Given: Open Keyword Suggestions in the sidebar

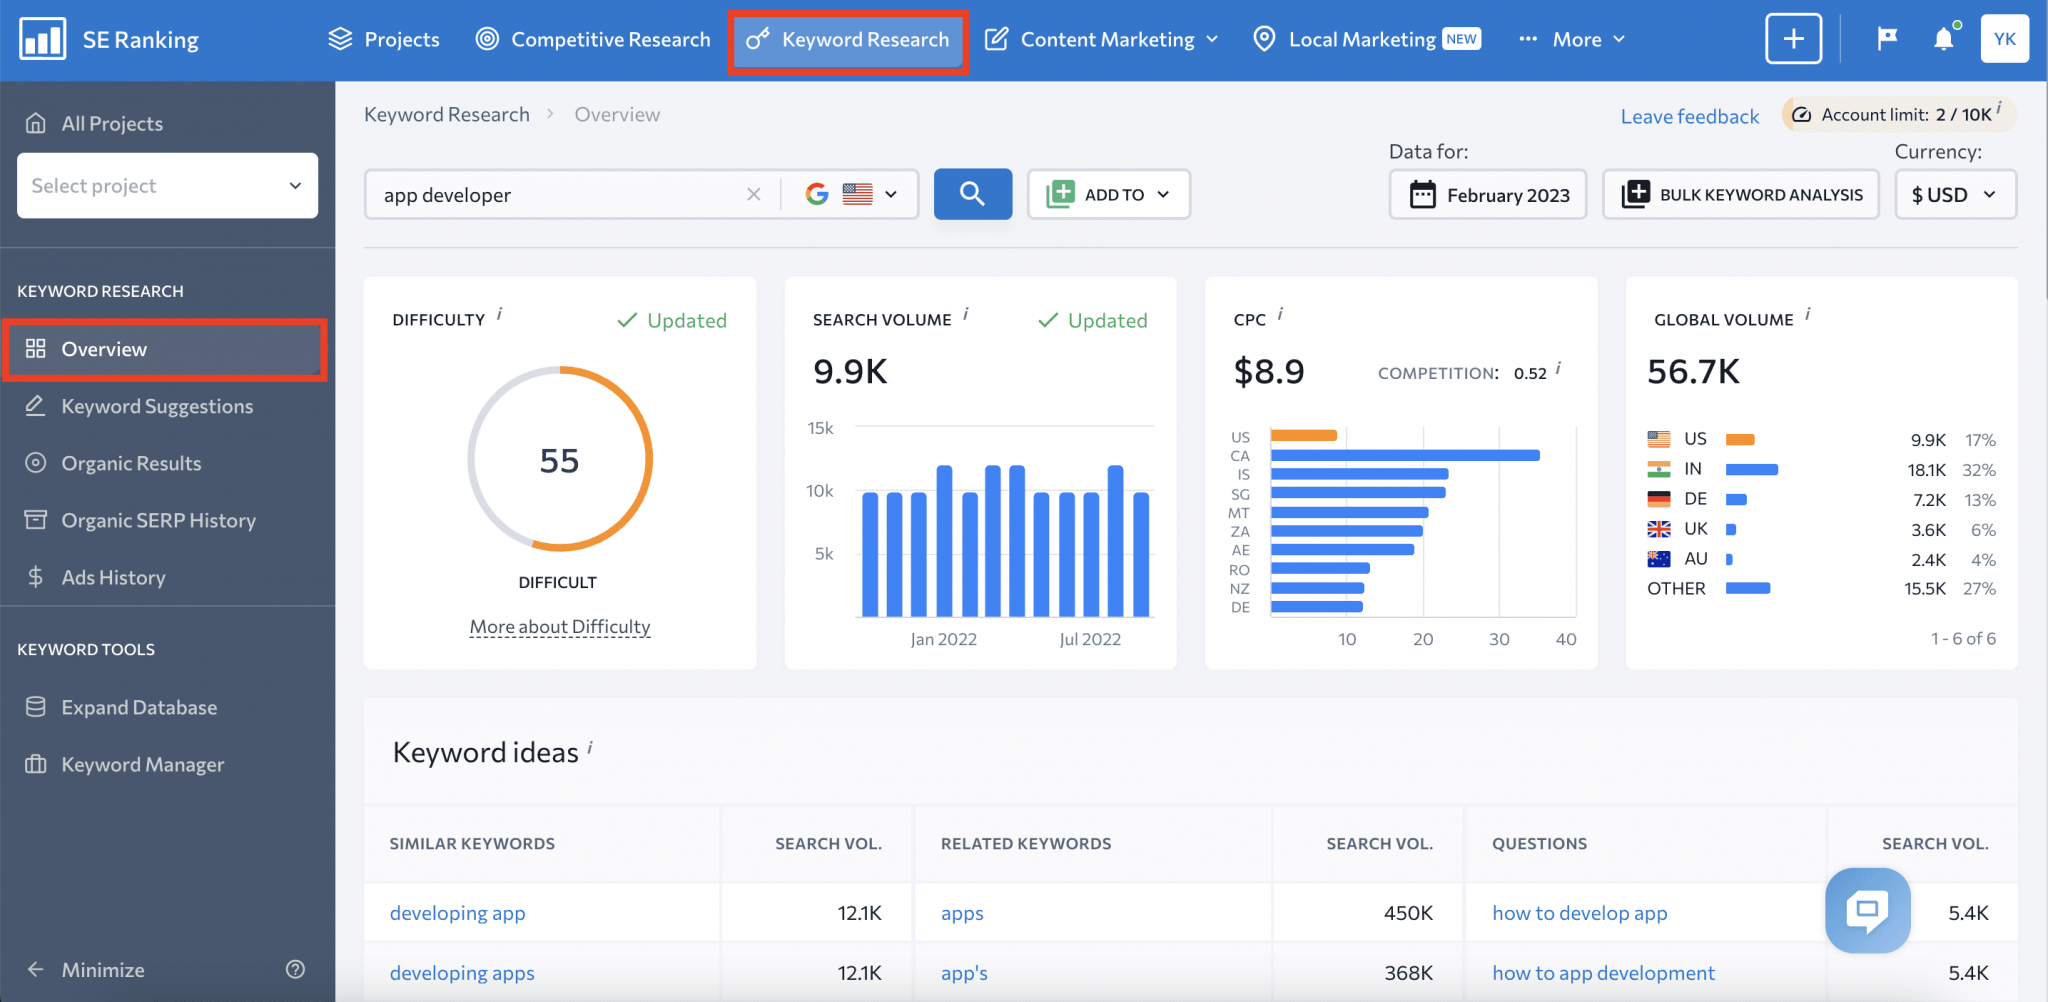Looking at the screenshot, I should click(157, 405).
